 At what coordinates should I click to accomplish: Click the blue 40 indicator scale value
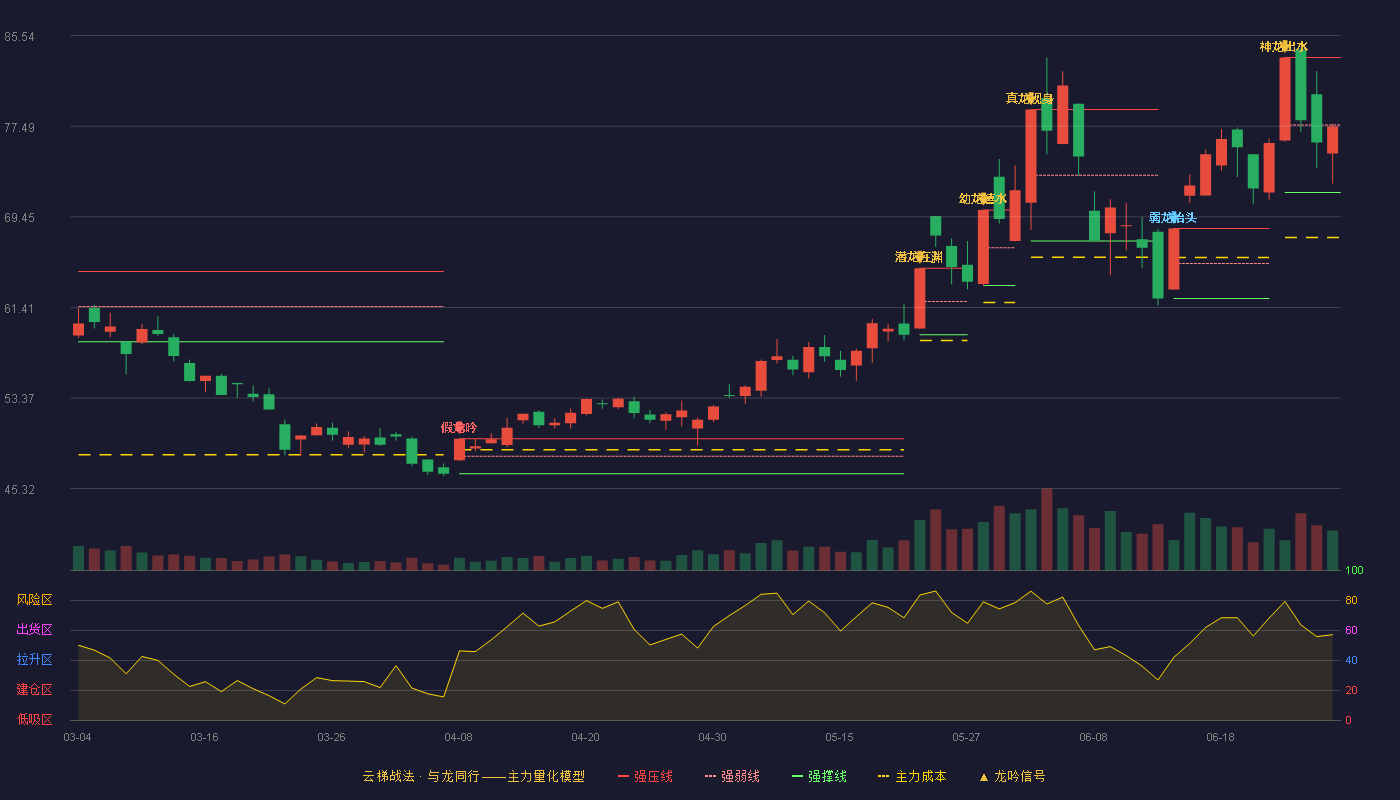1351,660
